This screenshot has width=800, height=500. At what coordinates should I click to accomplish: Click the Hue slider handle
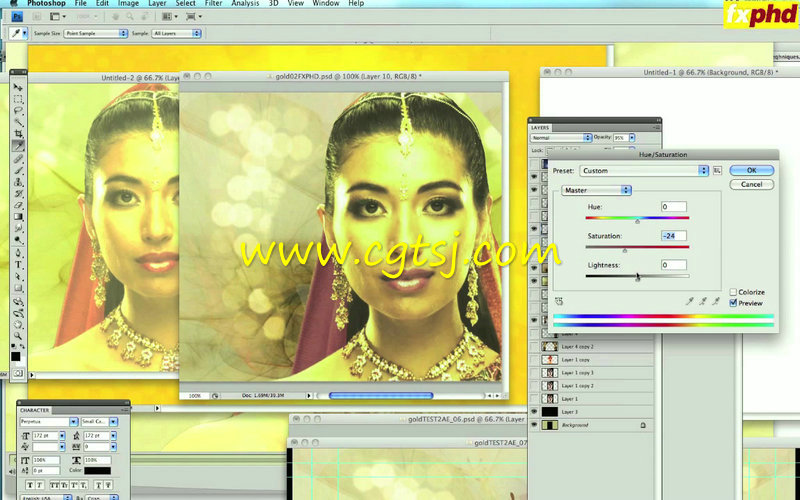637,221
